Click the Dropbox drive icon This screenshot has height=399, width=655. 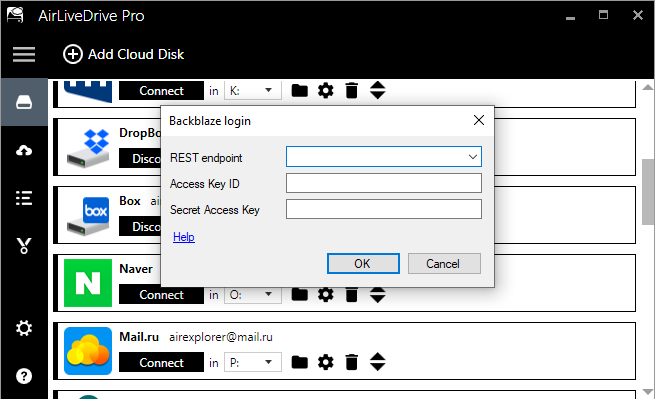(89, 148)
